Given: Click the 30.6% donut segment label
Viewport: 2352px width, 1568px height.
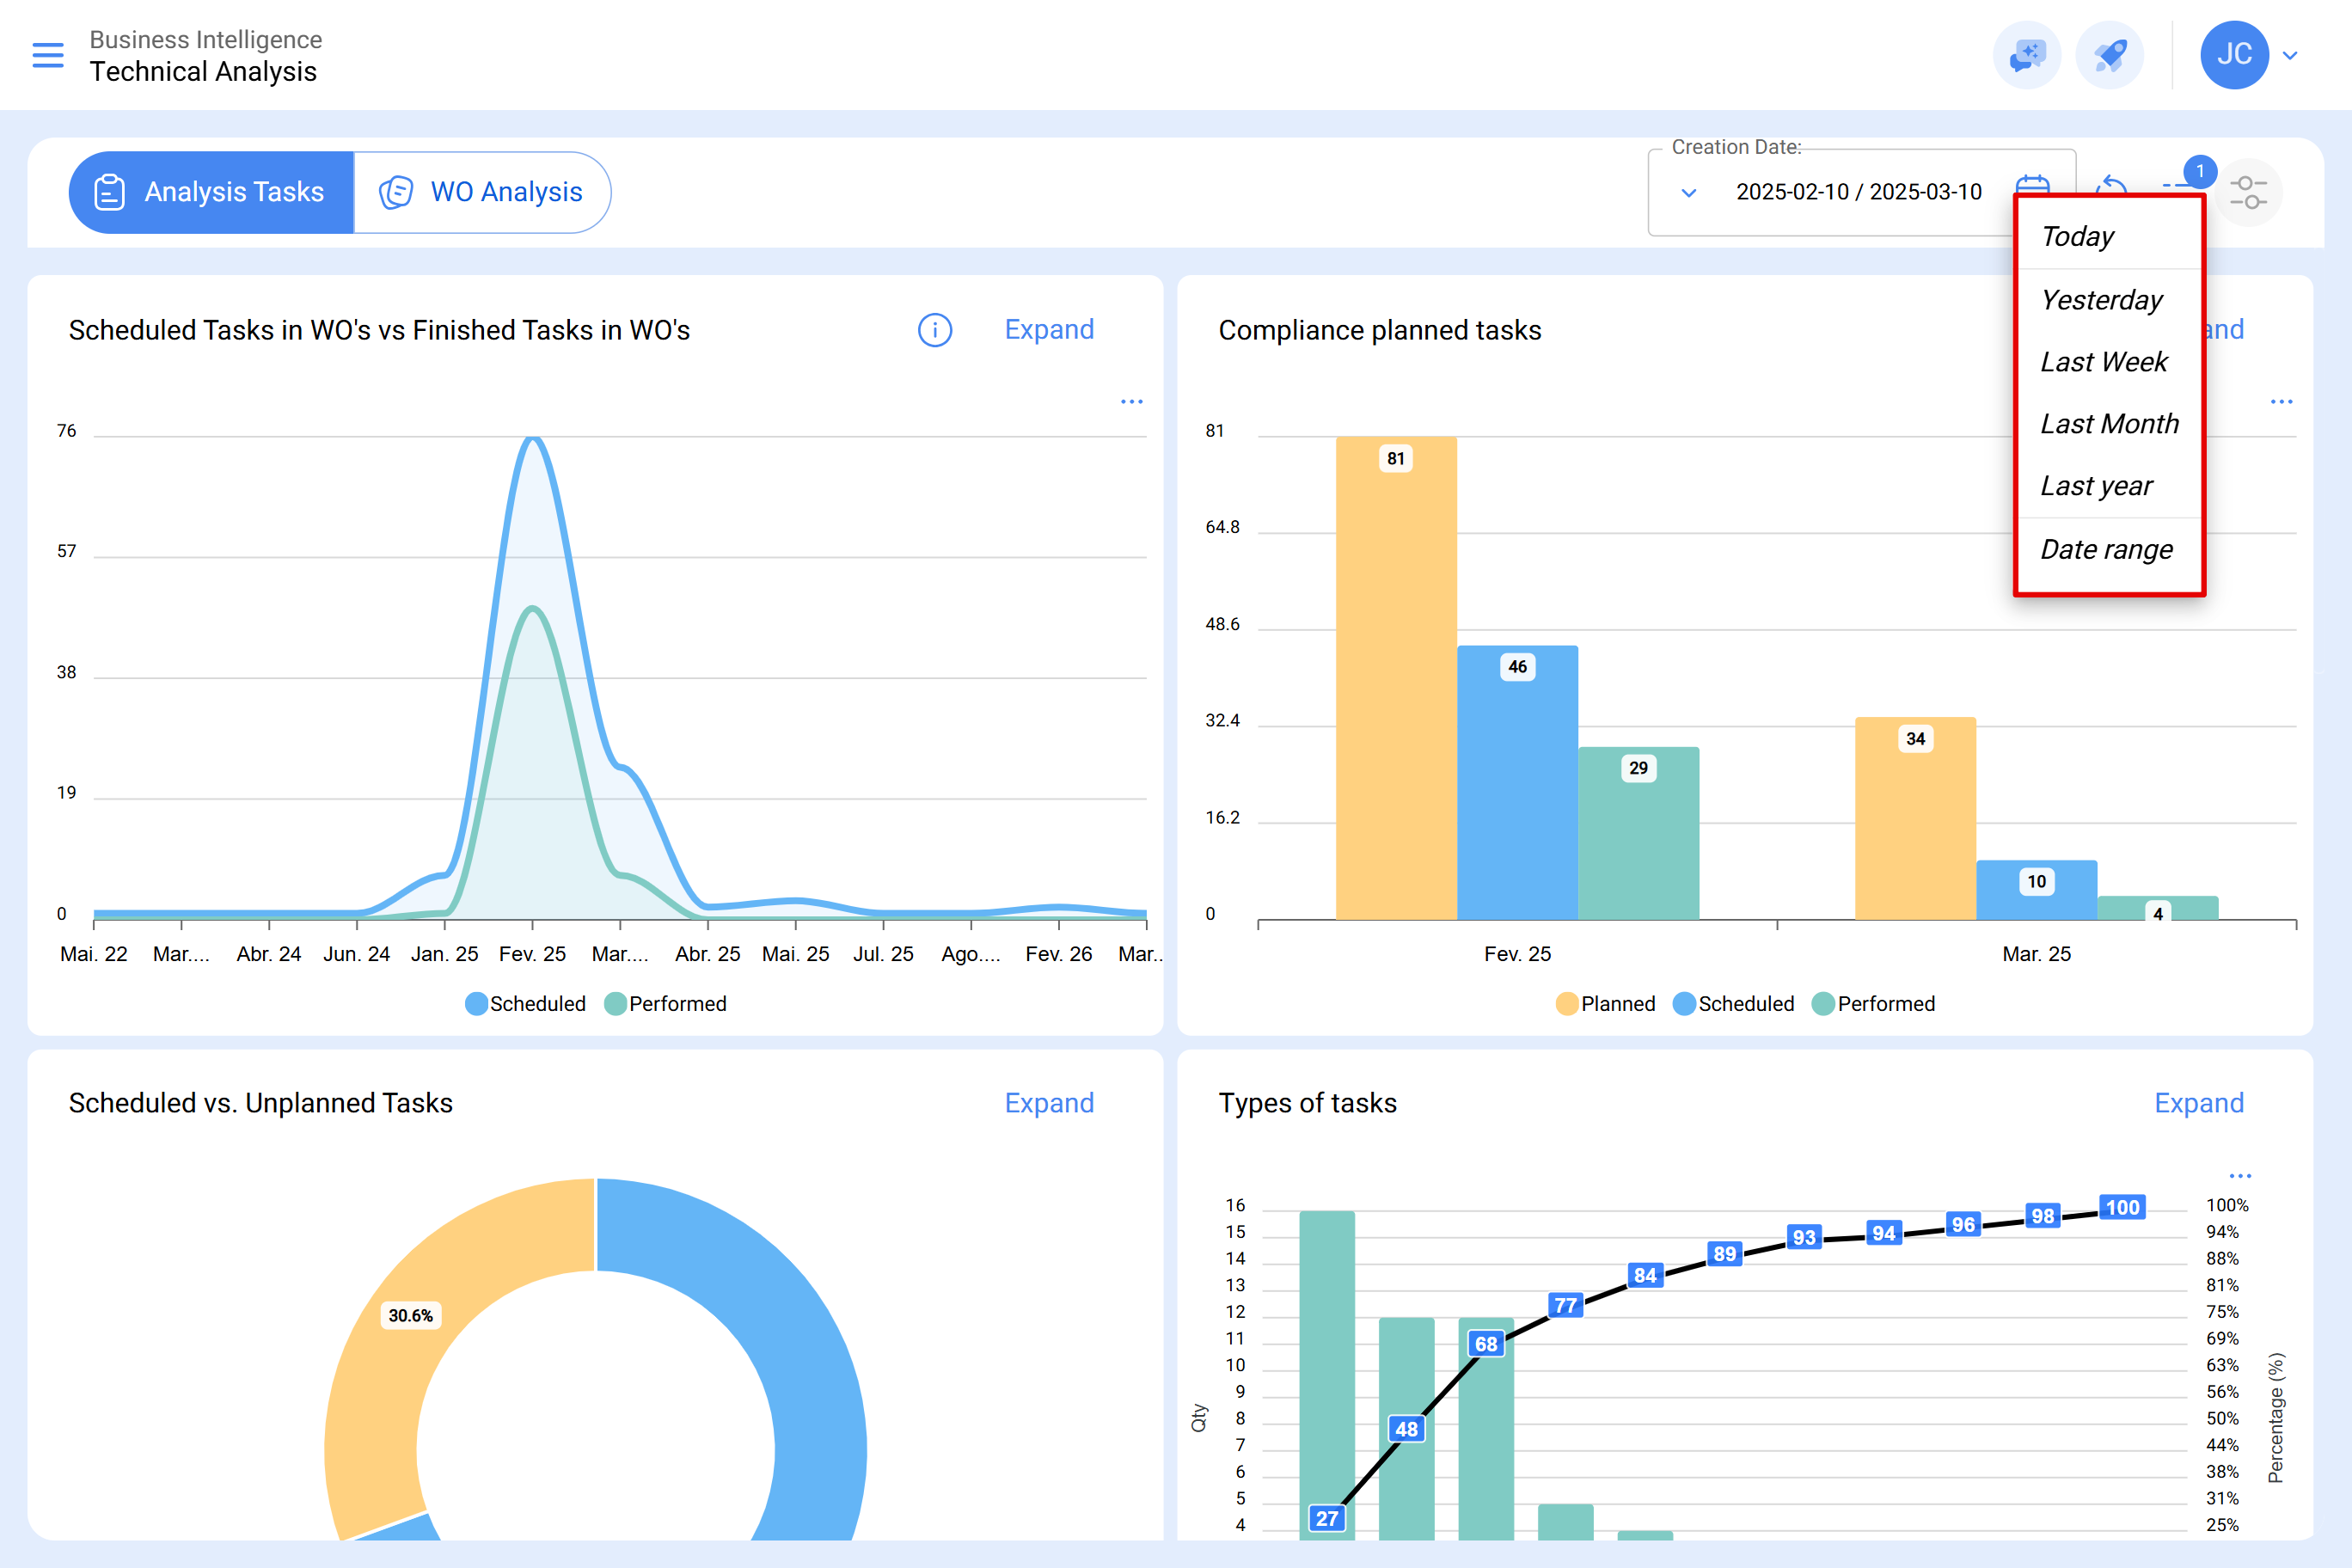Looking at the screenshot, I should [x=411, y=1316].
